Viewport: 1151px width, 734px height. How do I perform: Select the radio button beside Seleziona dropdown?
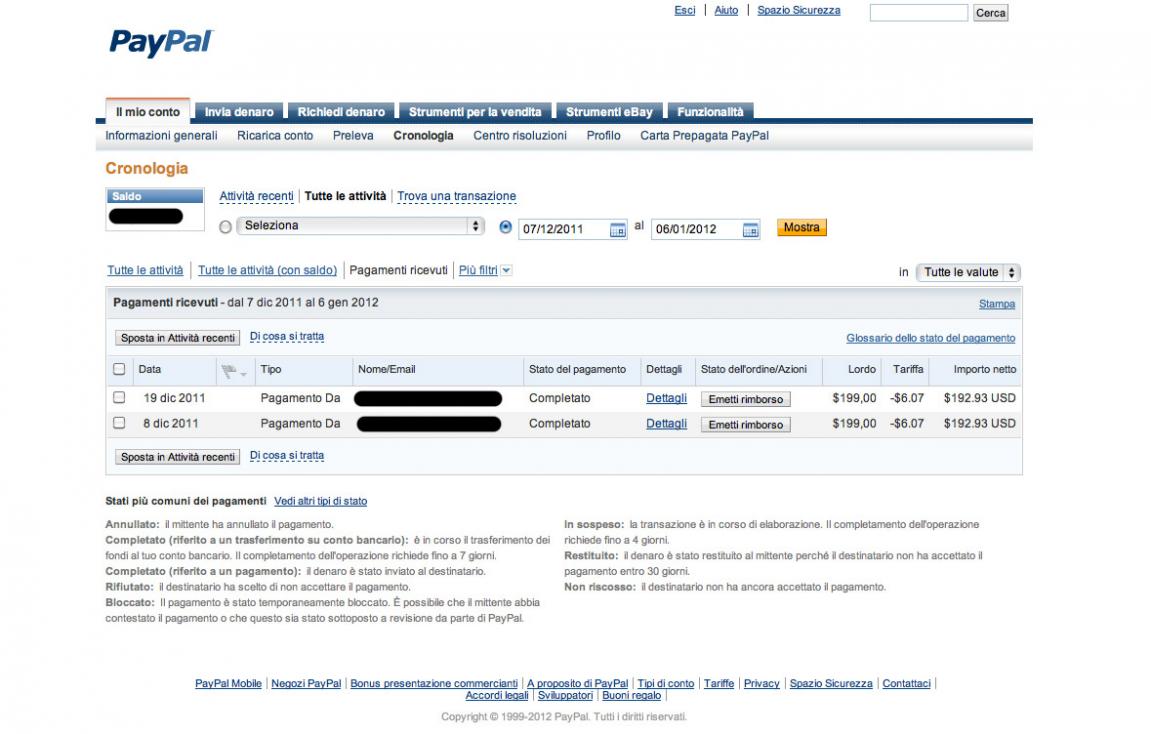[x=225, y=227]
